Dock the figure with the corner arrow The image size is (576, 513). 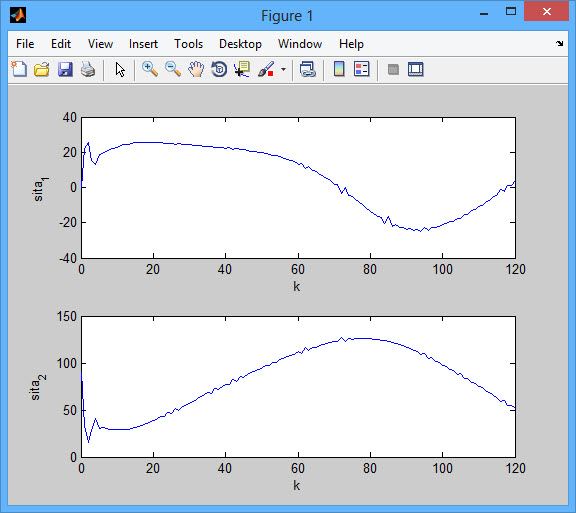[559, 44]
